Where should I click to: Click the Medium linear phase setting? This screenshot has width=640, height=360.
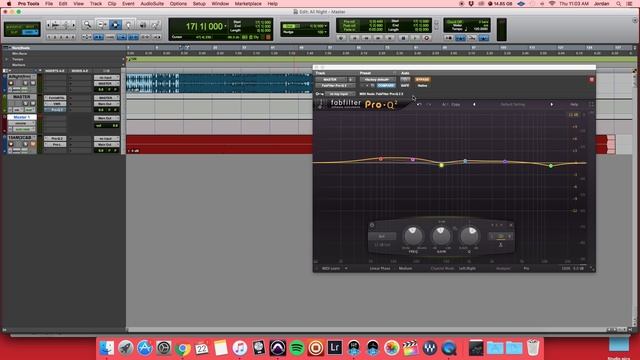pos(405,269)
